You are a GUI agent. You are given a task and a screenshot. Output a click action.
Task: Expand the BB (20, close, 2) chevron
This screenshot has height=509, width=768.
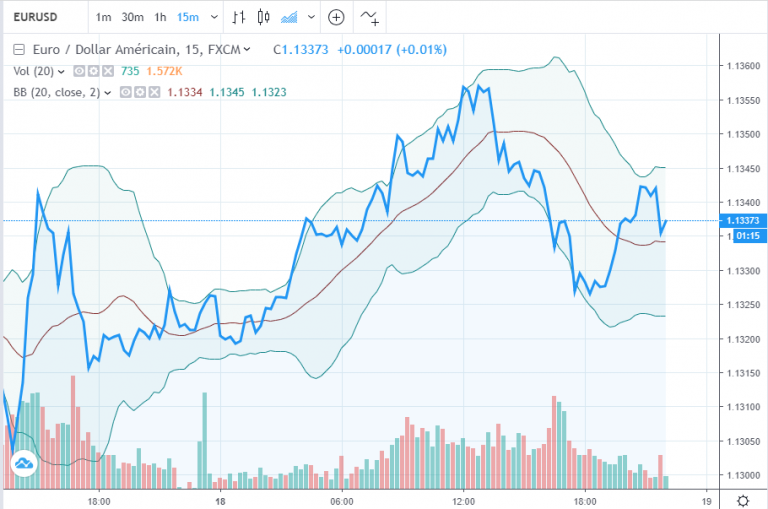tap(108, 93)
